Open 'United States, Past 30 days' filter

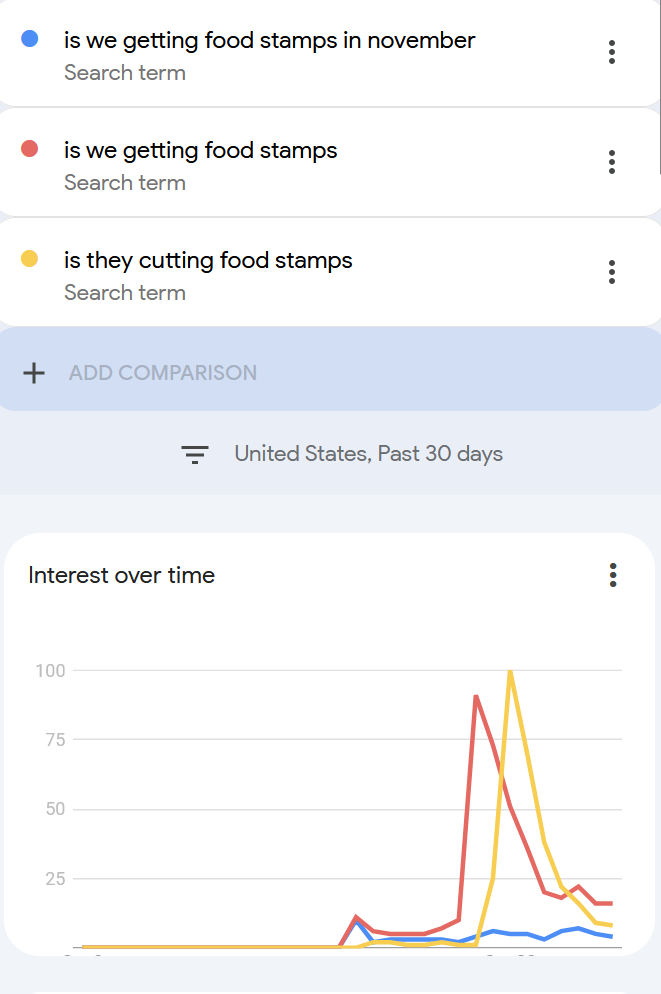click(368, 454)
